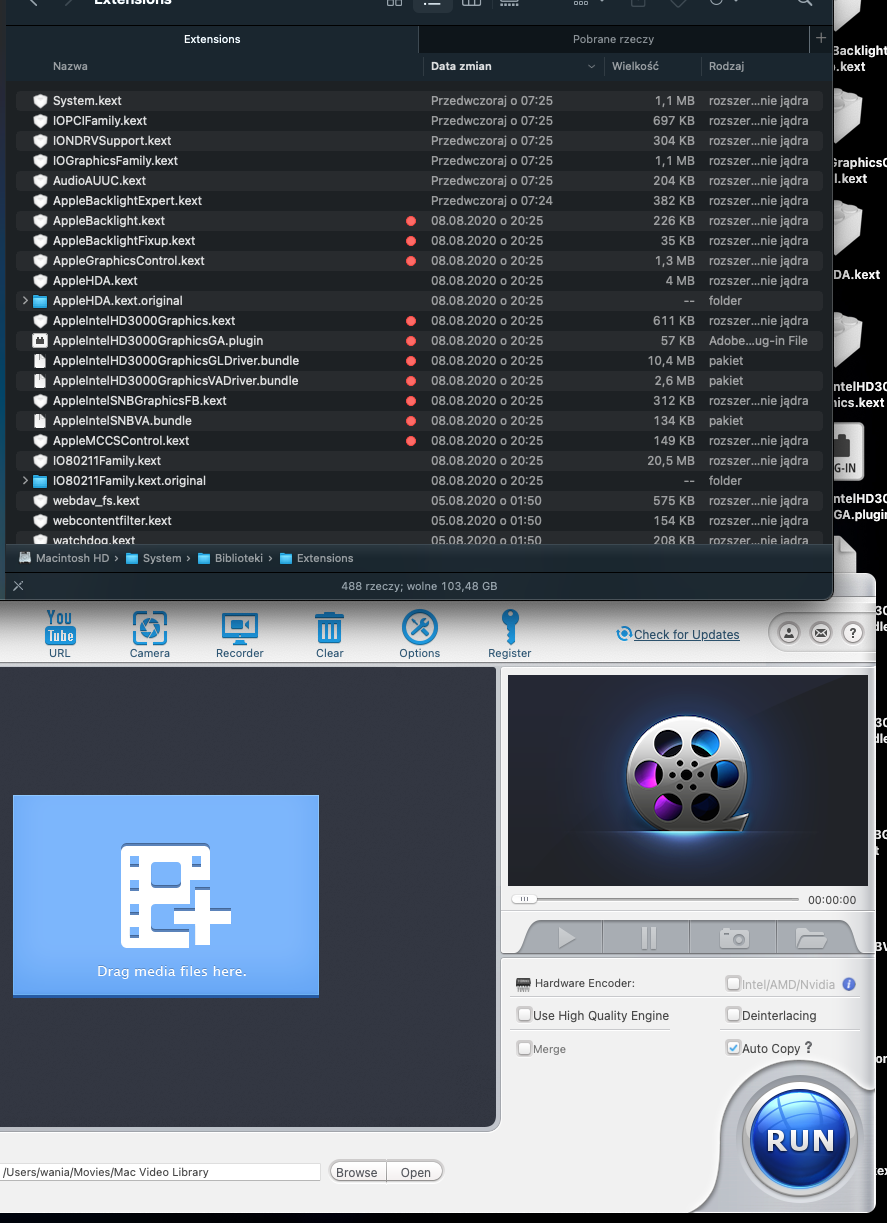Open the YouTube URL downloader
Image resolution: width=887 pixels, height=1223 pixels.
point(60,634)
